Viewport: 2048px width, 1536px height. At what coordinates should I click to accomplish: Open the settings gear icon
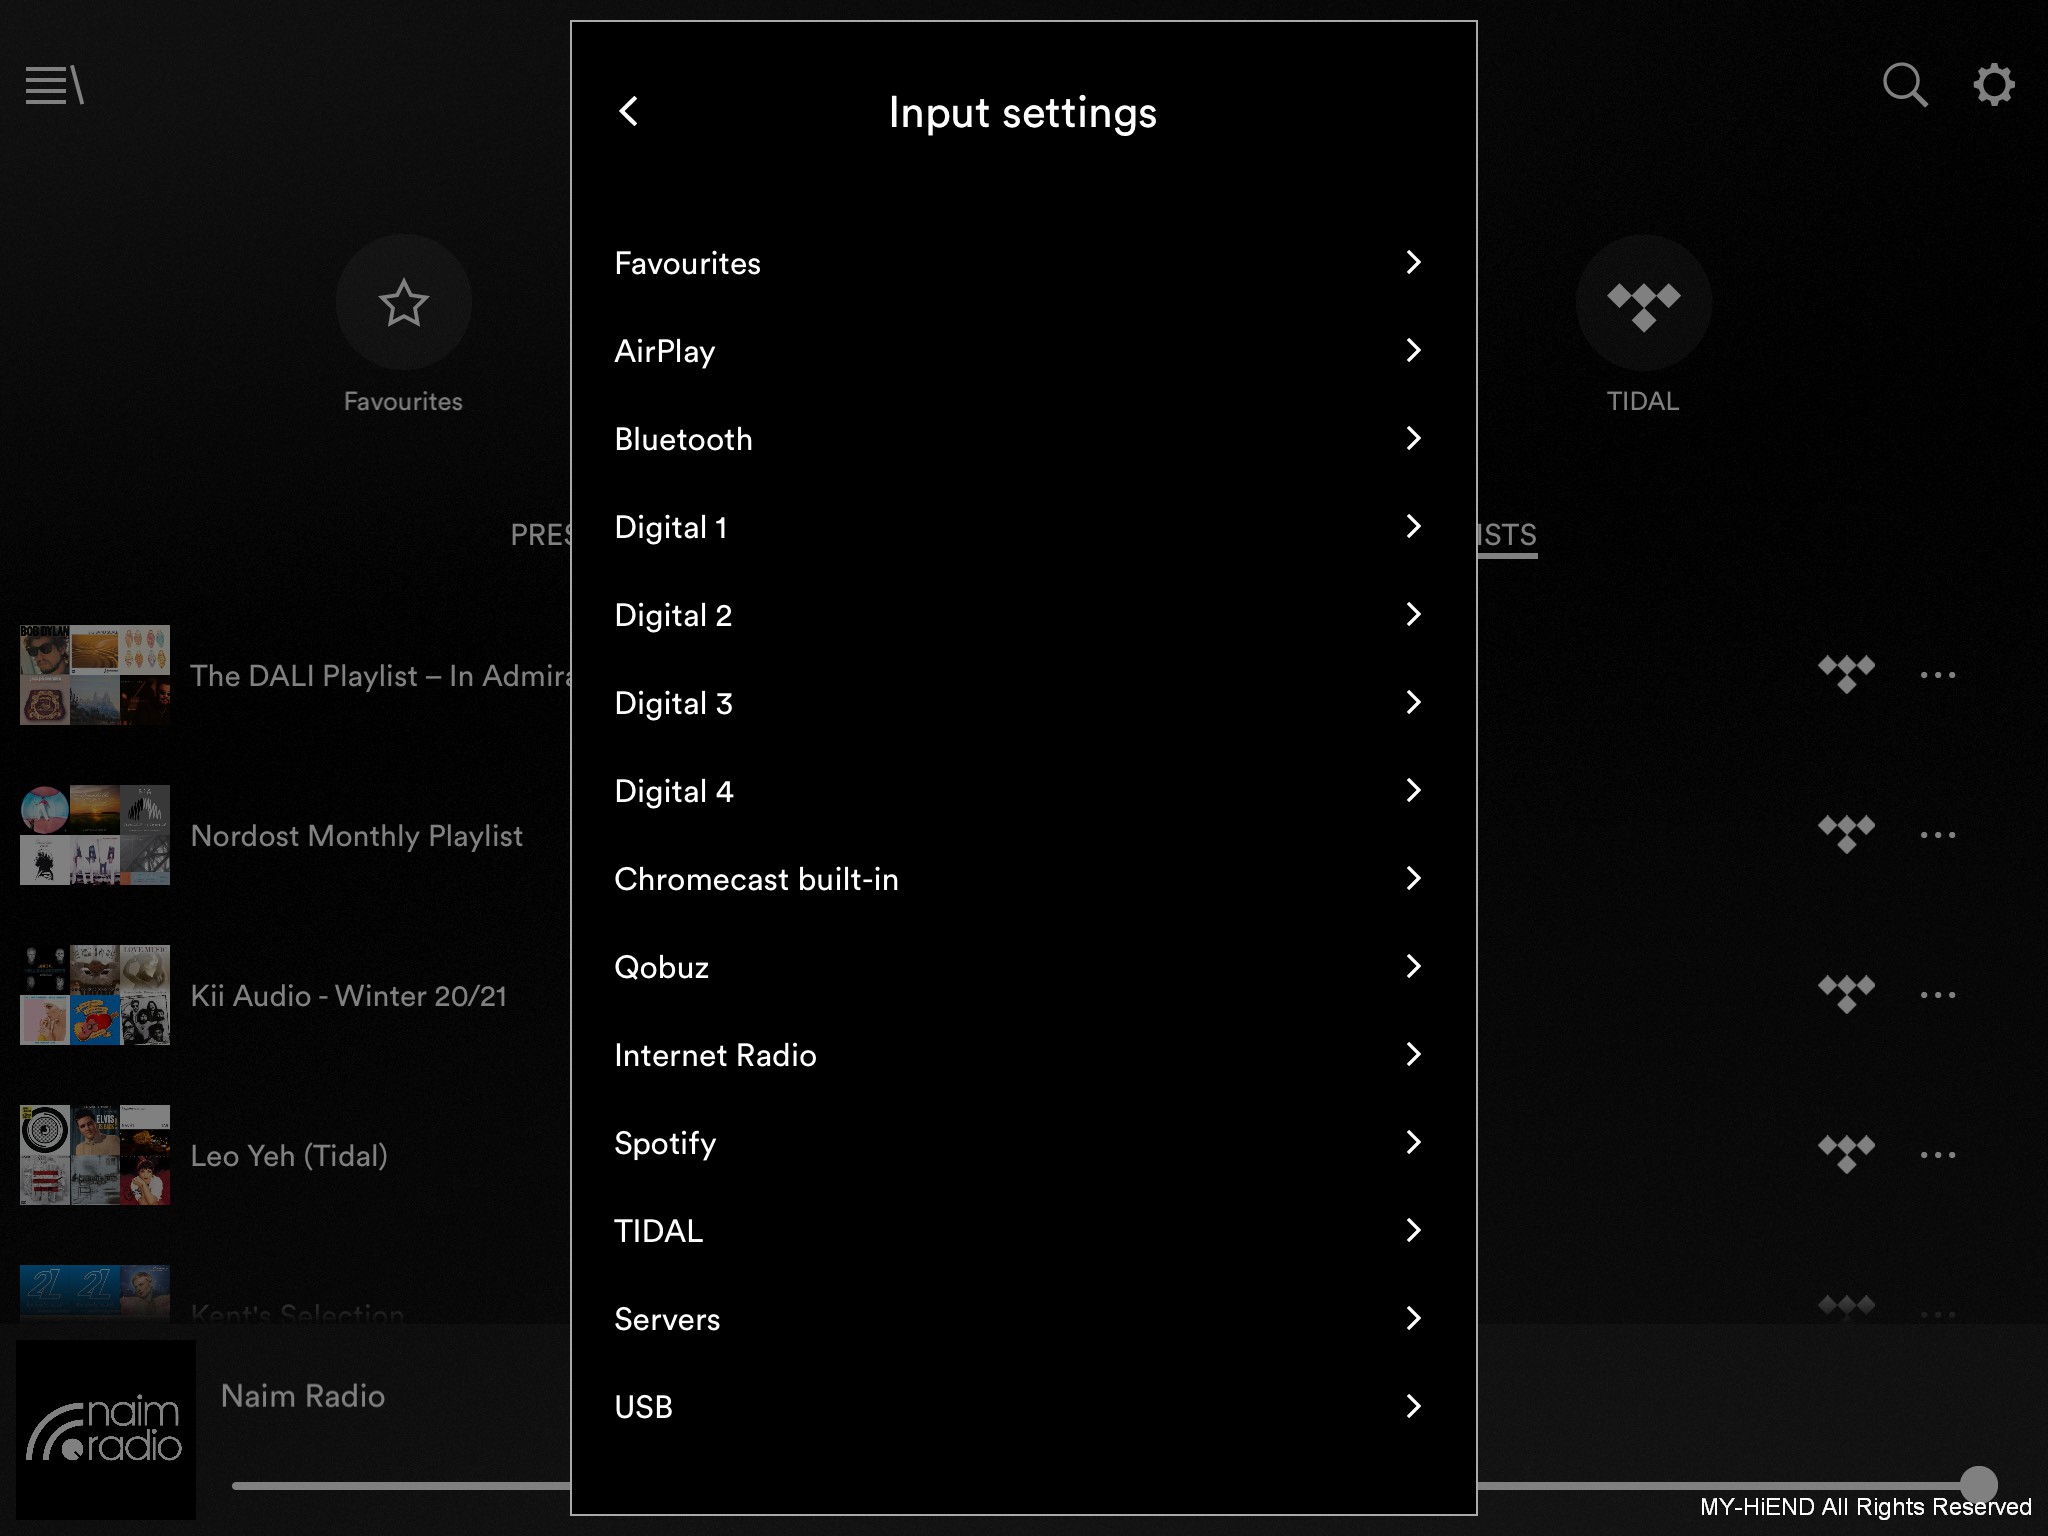1993,85
